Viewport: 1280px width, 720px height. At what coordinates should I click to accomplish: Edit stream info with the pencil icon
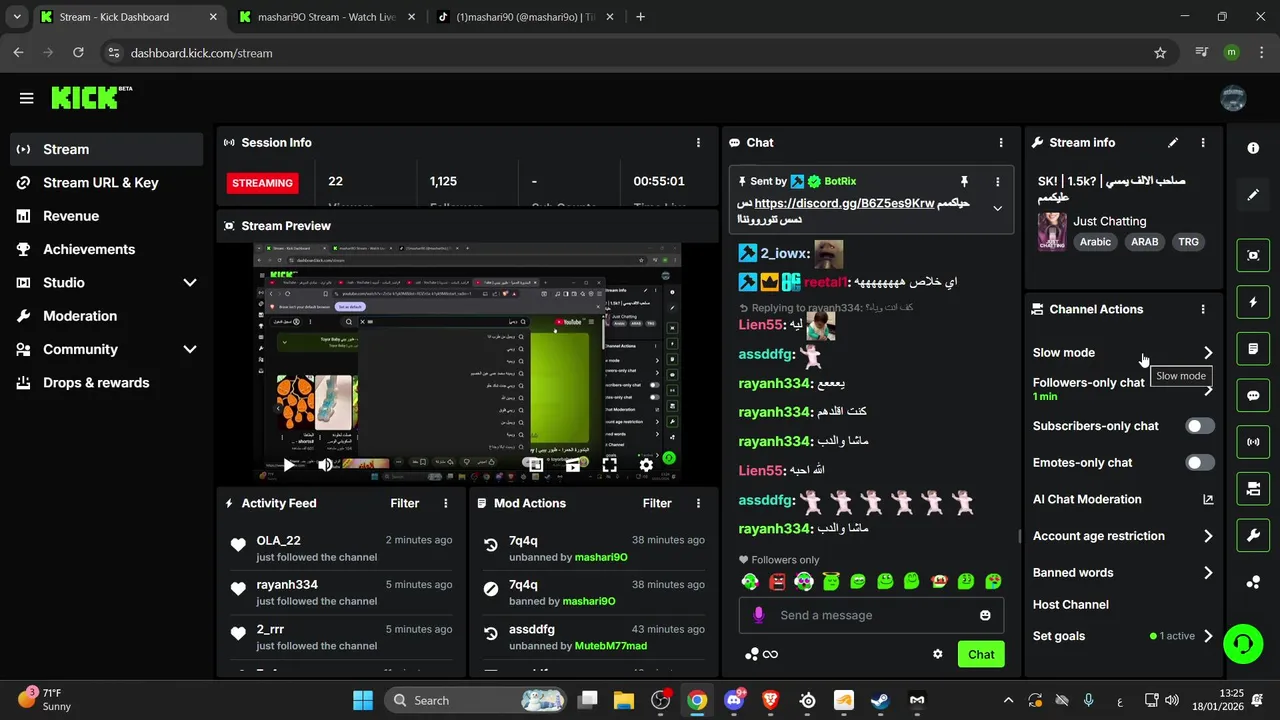[1173, 143]
